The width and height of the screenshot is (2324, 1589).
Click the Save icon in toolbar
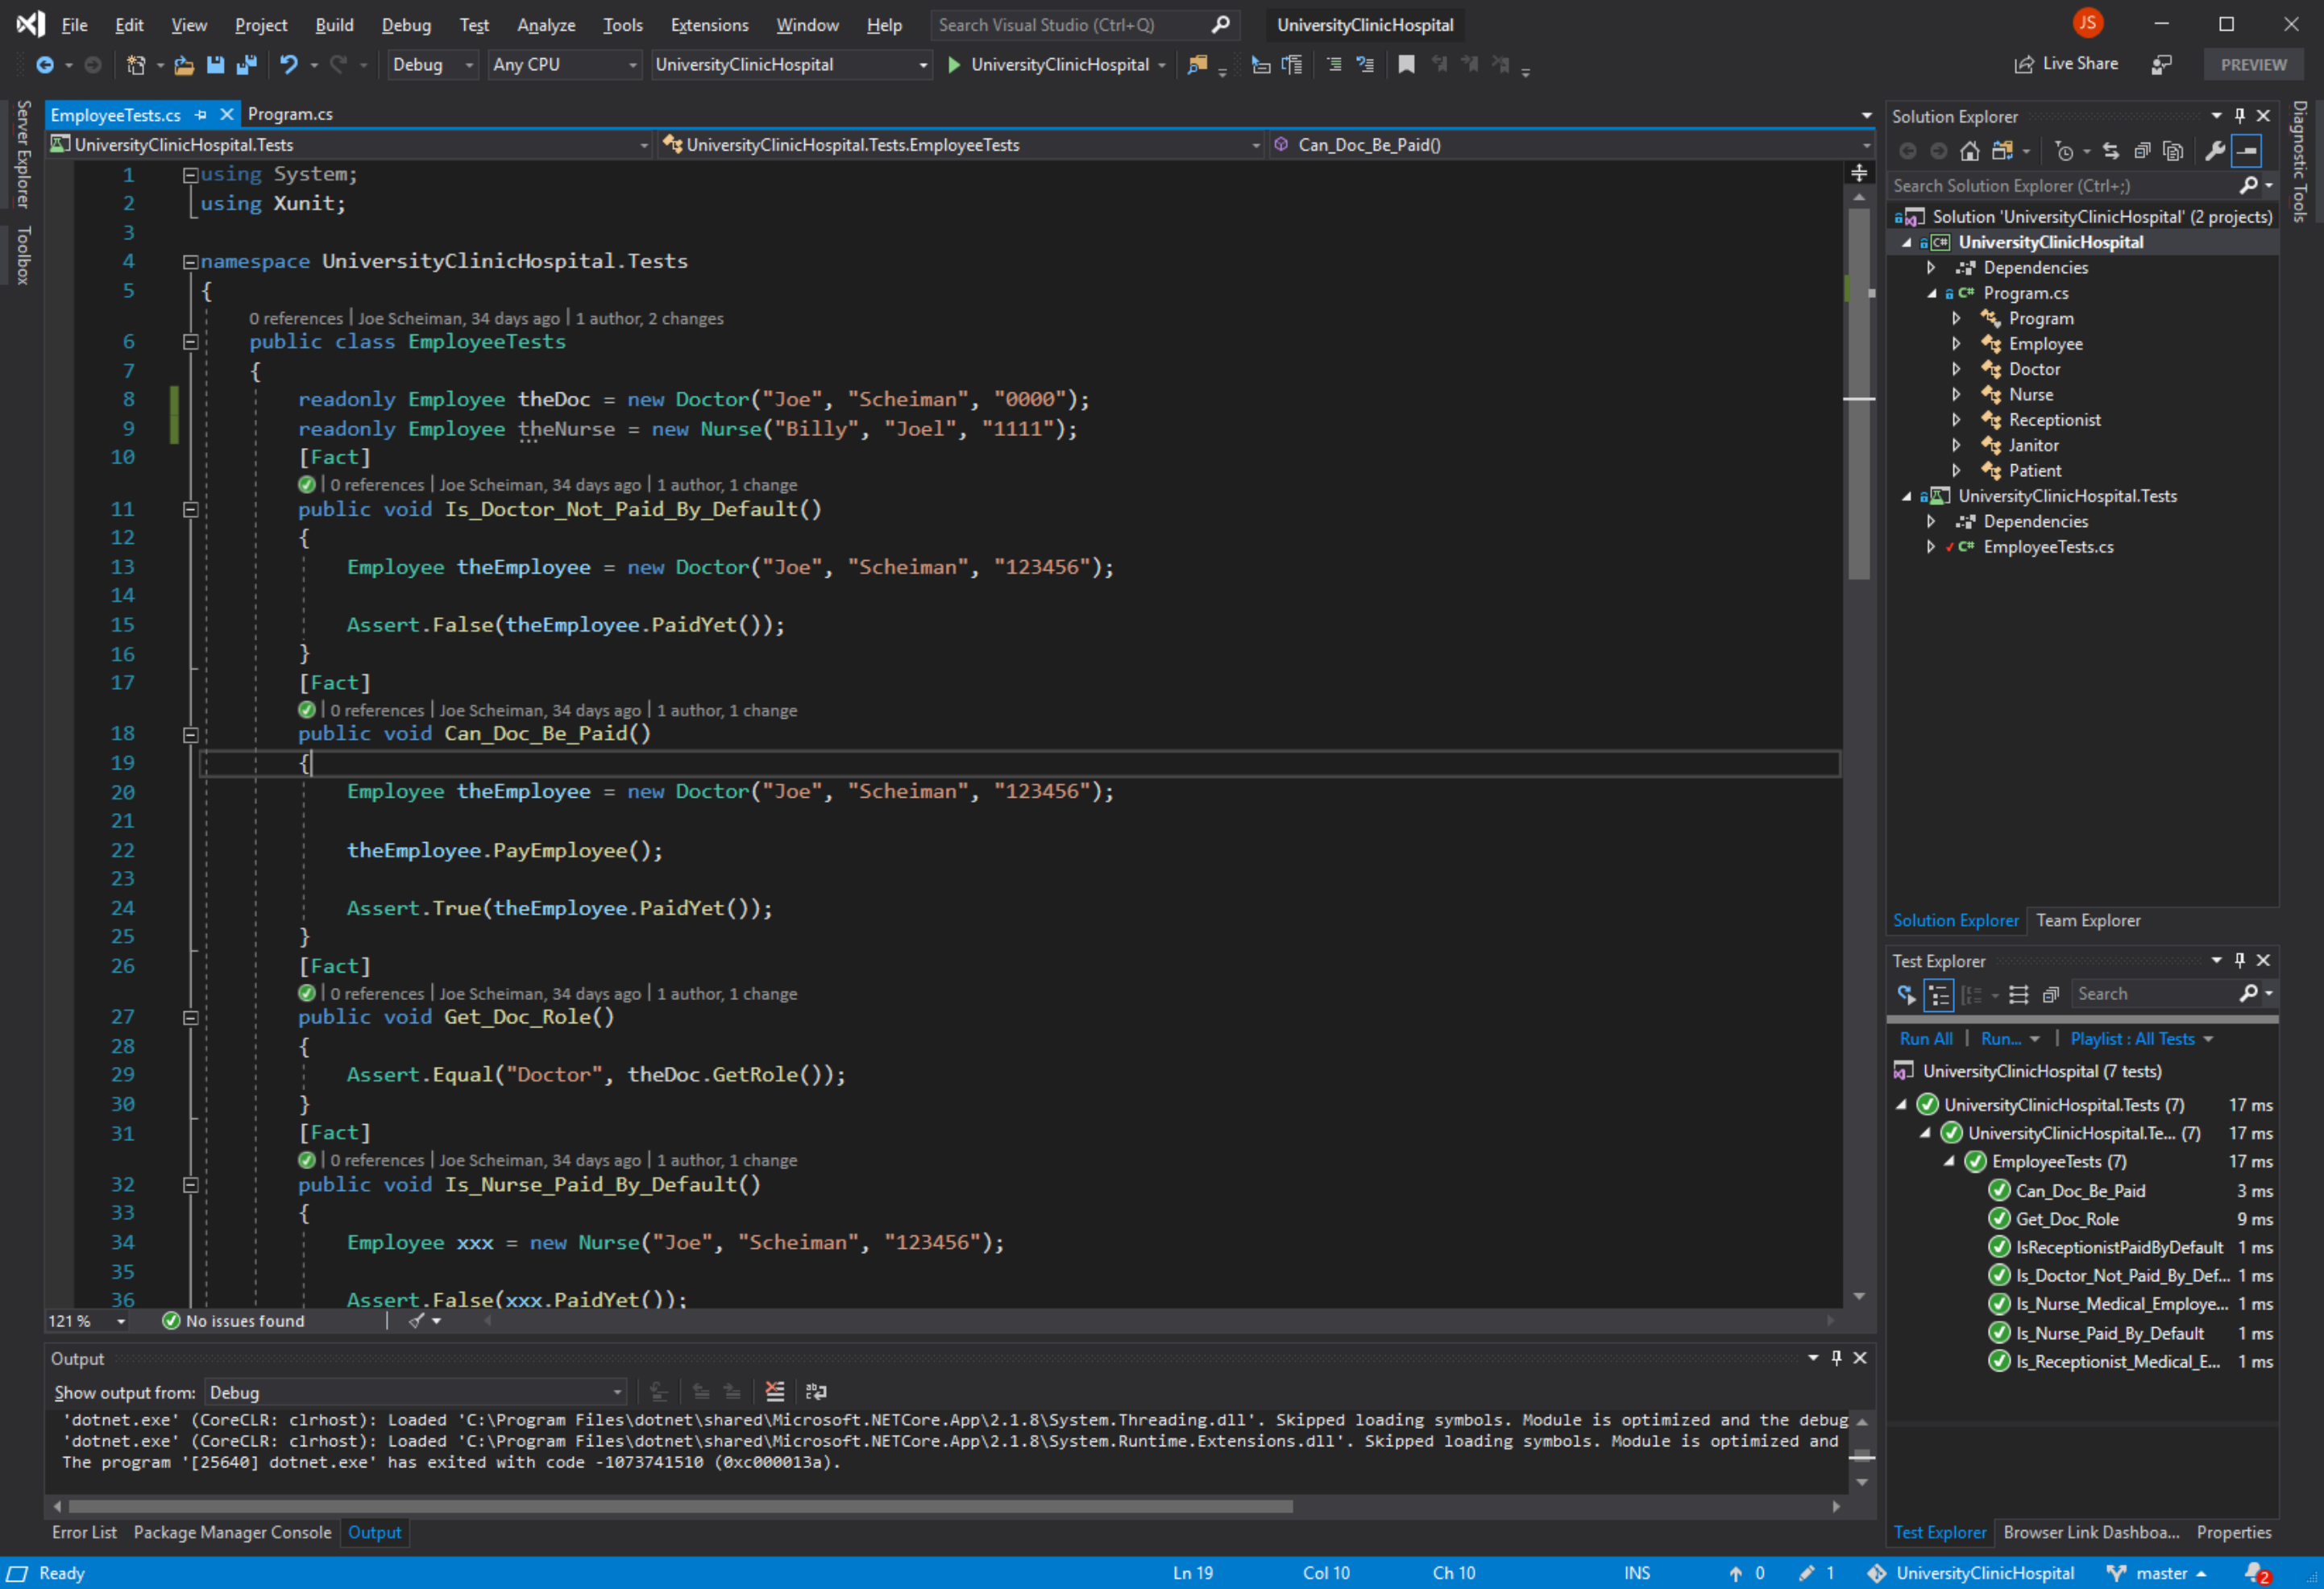pyautogui.click(x=215, y=65)
